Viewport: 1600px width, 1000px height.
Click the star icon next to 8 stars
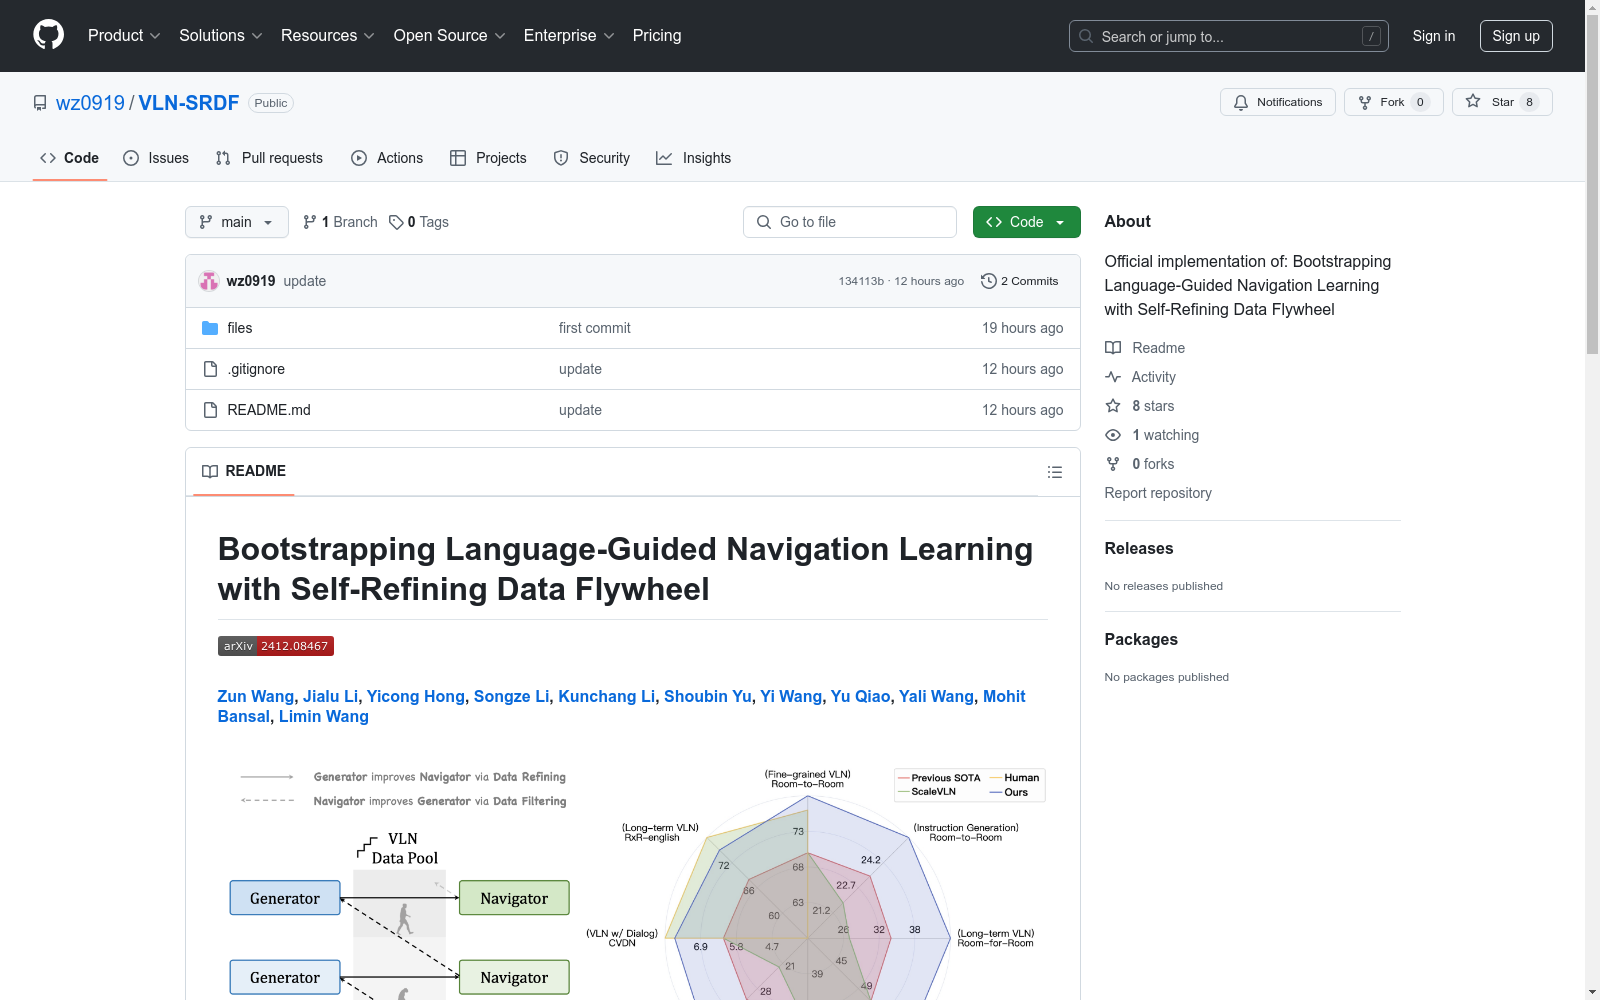point(1113,406)
